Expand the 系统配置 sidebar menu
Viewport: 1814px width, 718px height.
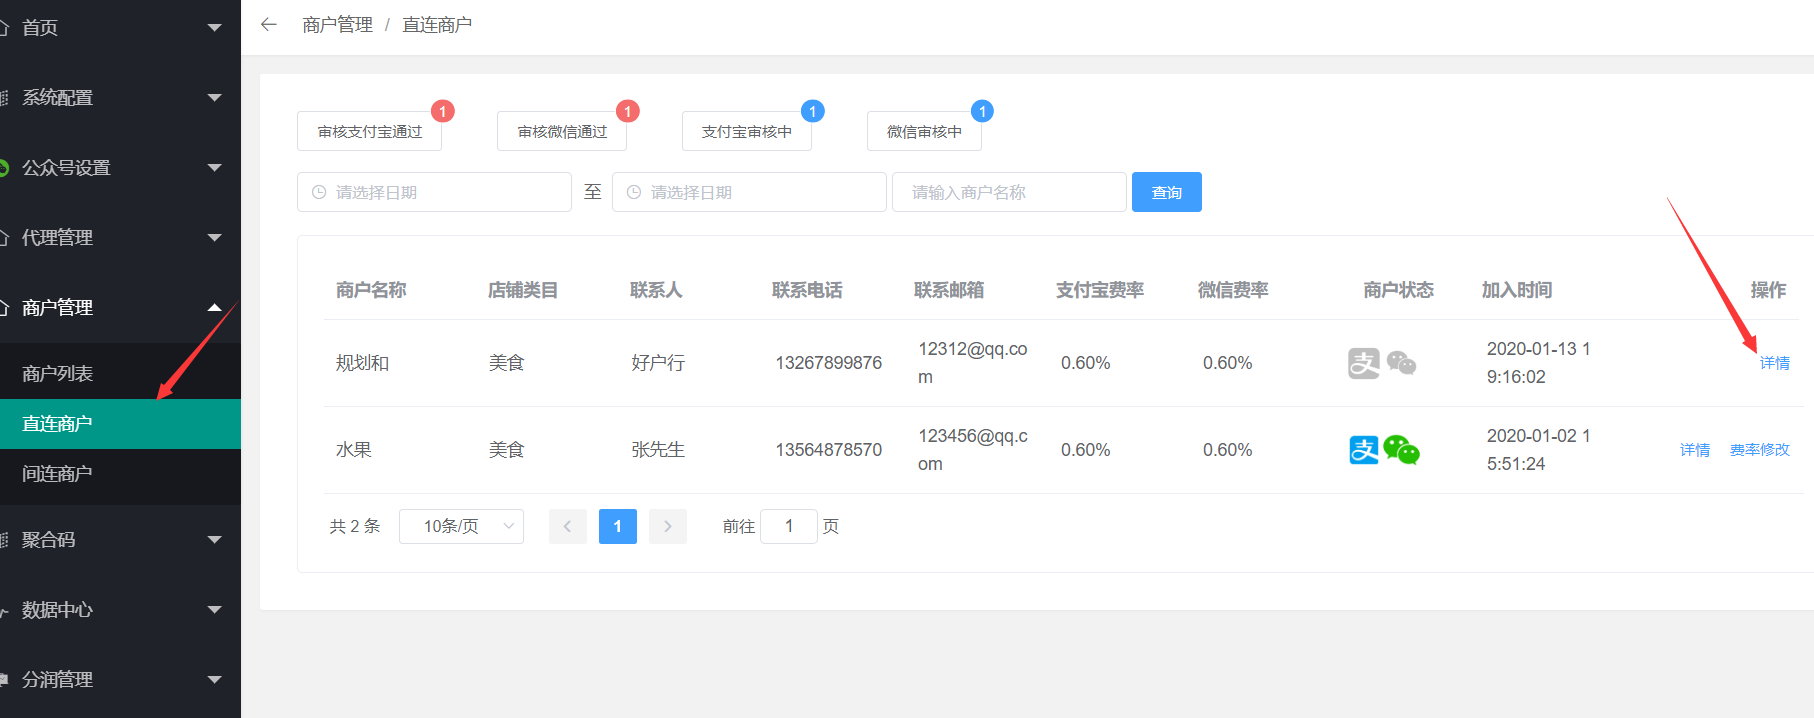click(120, 97)
